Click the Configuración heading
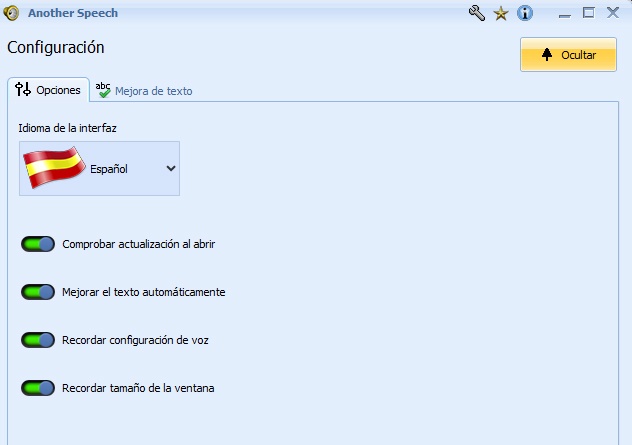This screenshot has width=632, height=445. 56,48
